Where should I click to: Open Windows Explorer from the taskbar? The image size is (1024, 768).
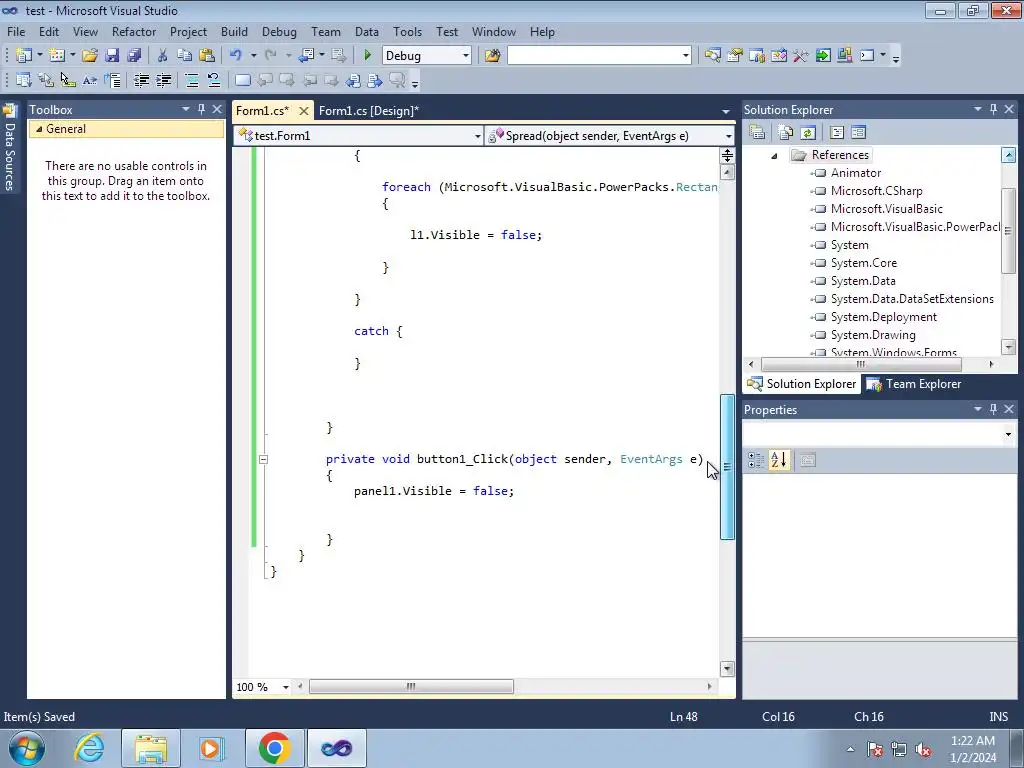pyautogui.click(x=151, y=748)
